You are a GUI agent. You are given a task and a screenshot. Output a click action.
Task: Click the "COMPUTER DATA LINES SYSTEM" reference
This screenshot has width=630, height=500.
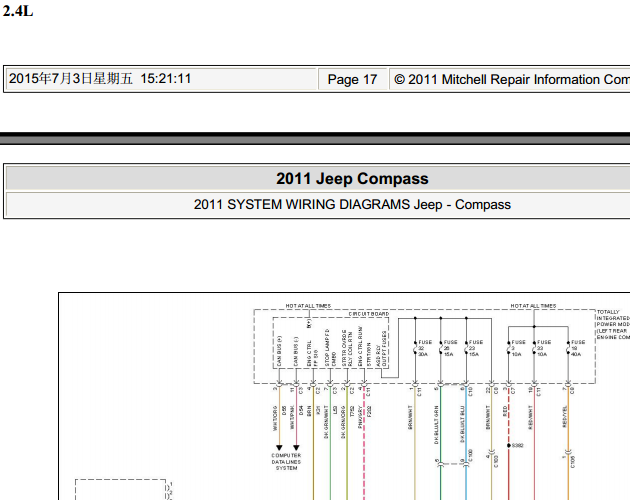[286, 462]
